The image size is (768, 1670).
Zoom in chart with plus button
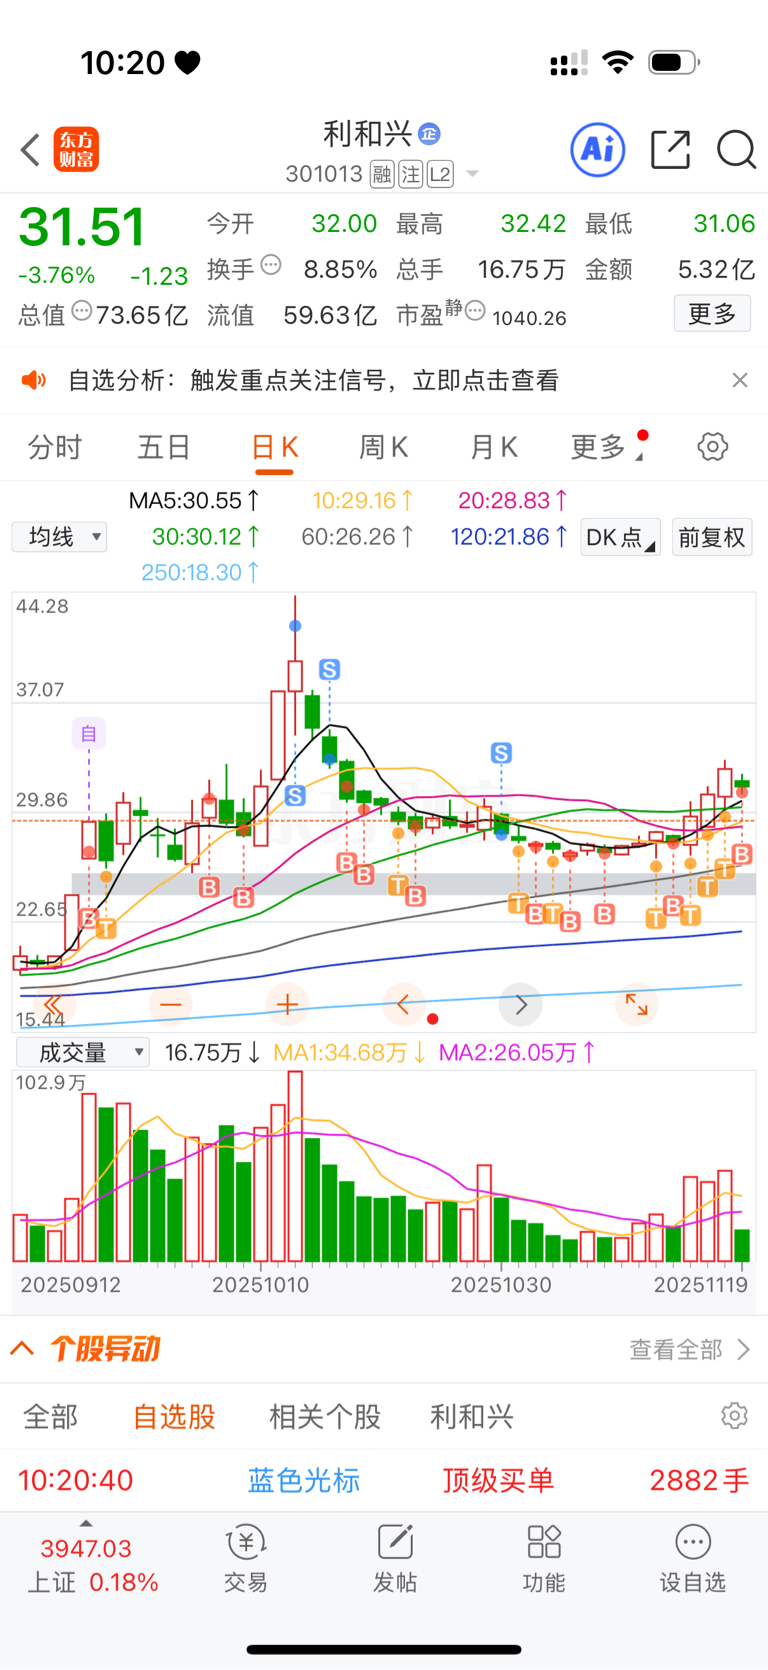coord(287,1004)
